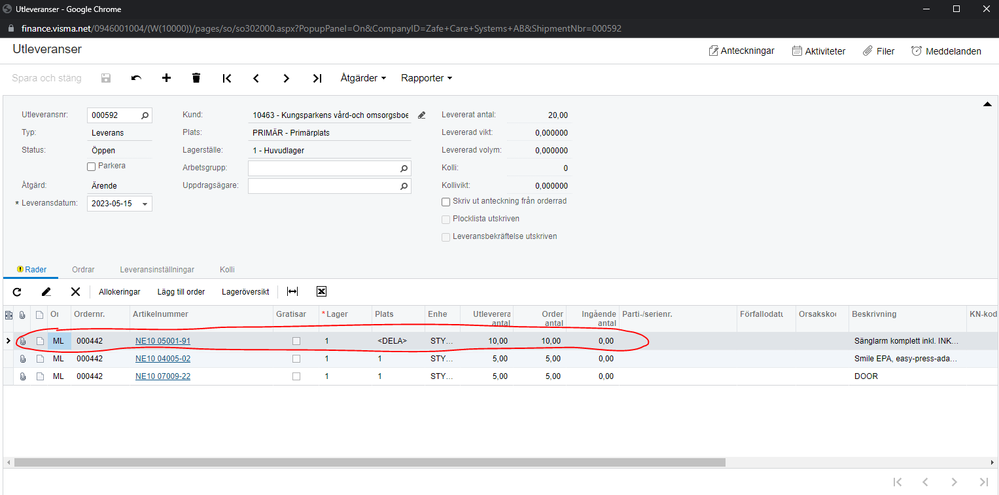Toggle the Parkera checkbox
Viewport: 999px width, 495px height.
(x=91, y=166)
